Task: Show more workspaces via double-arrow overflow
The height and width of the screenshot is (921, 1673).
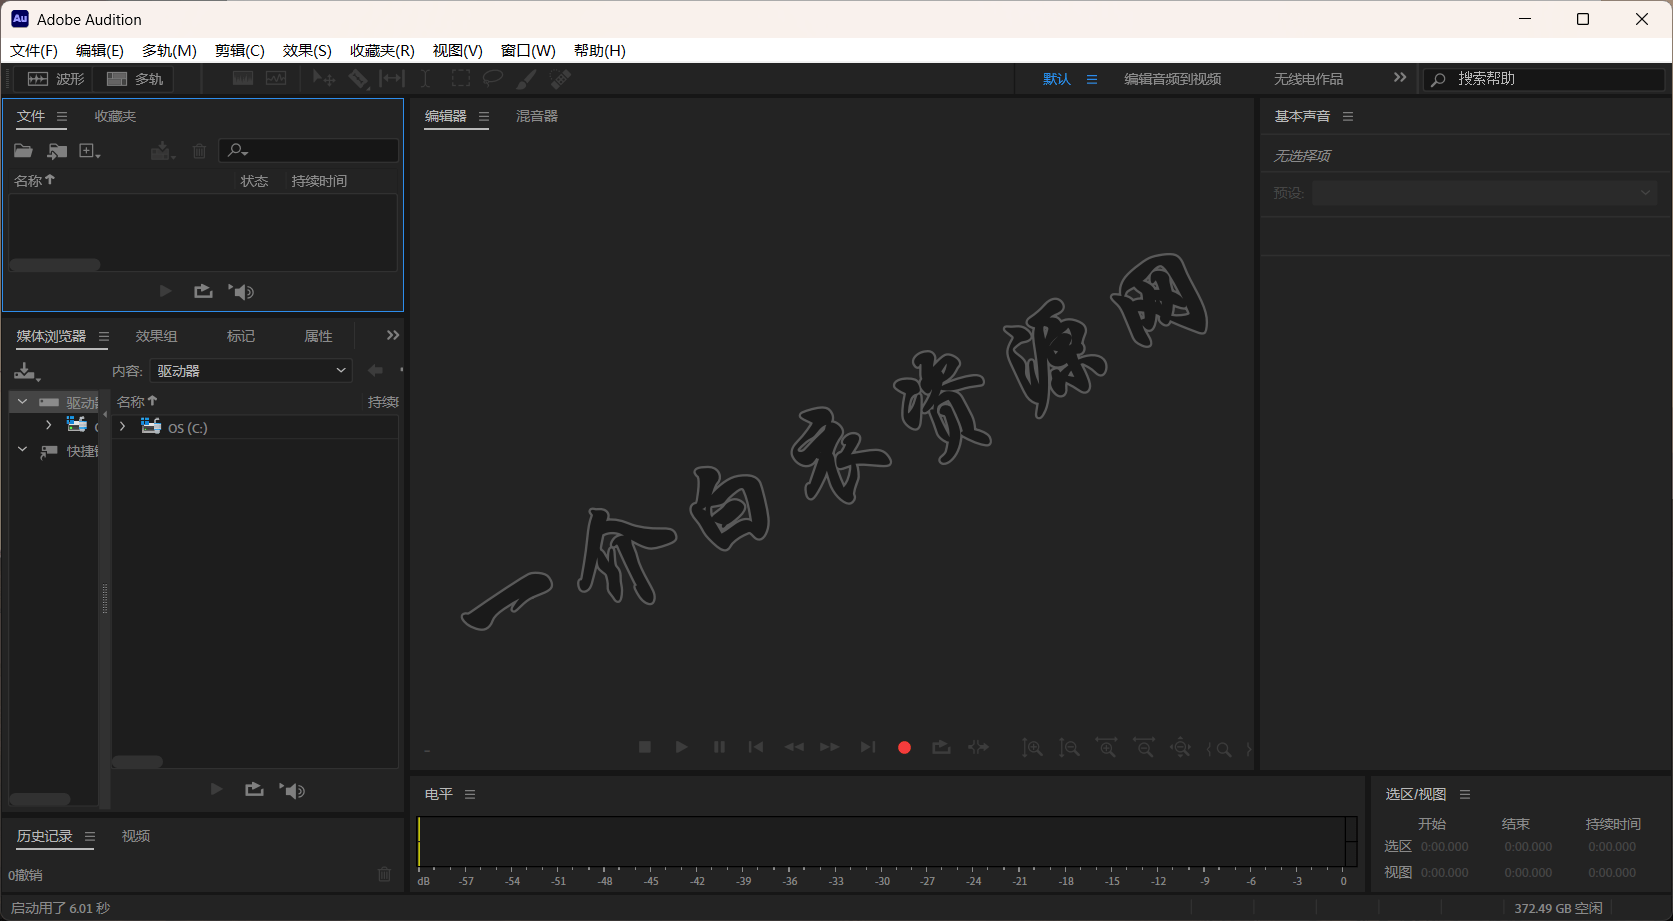Action: tap(1399, 78)
